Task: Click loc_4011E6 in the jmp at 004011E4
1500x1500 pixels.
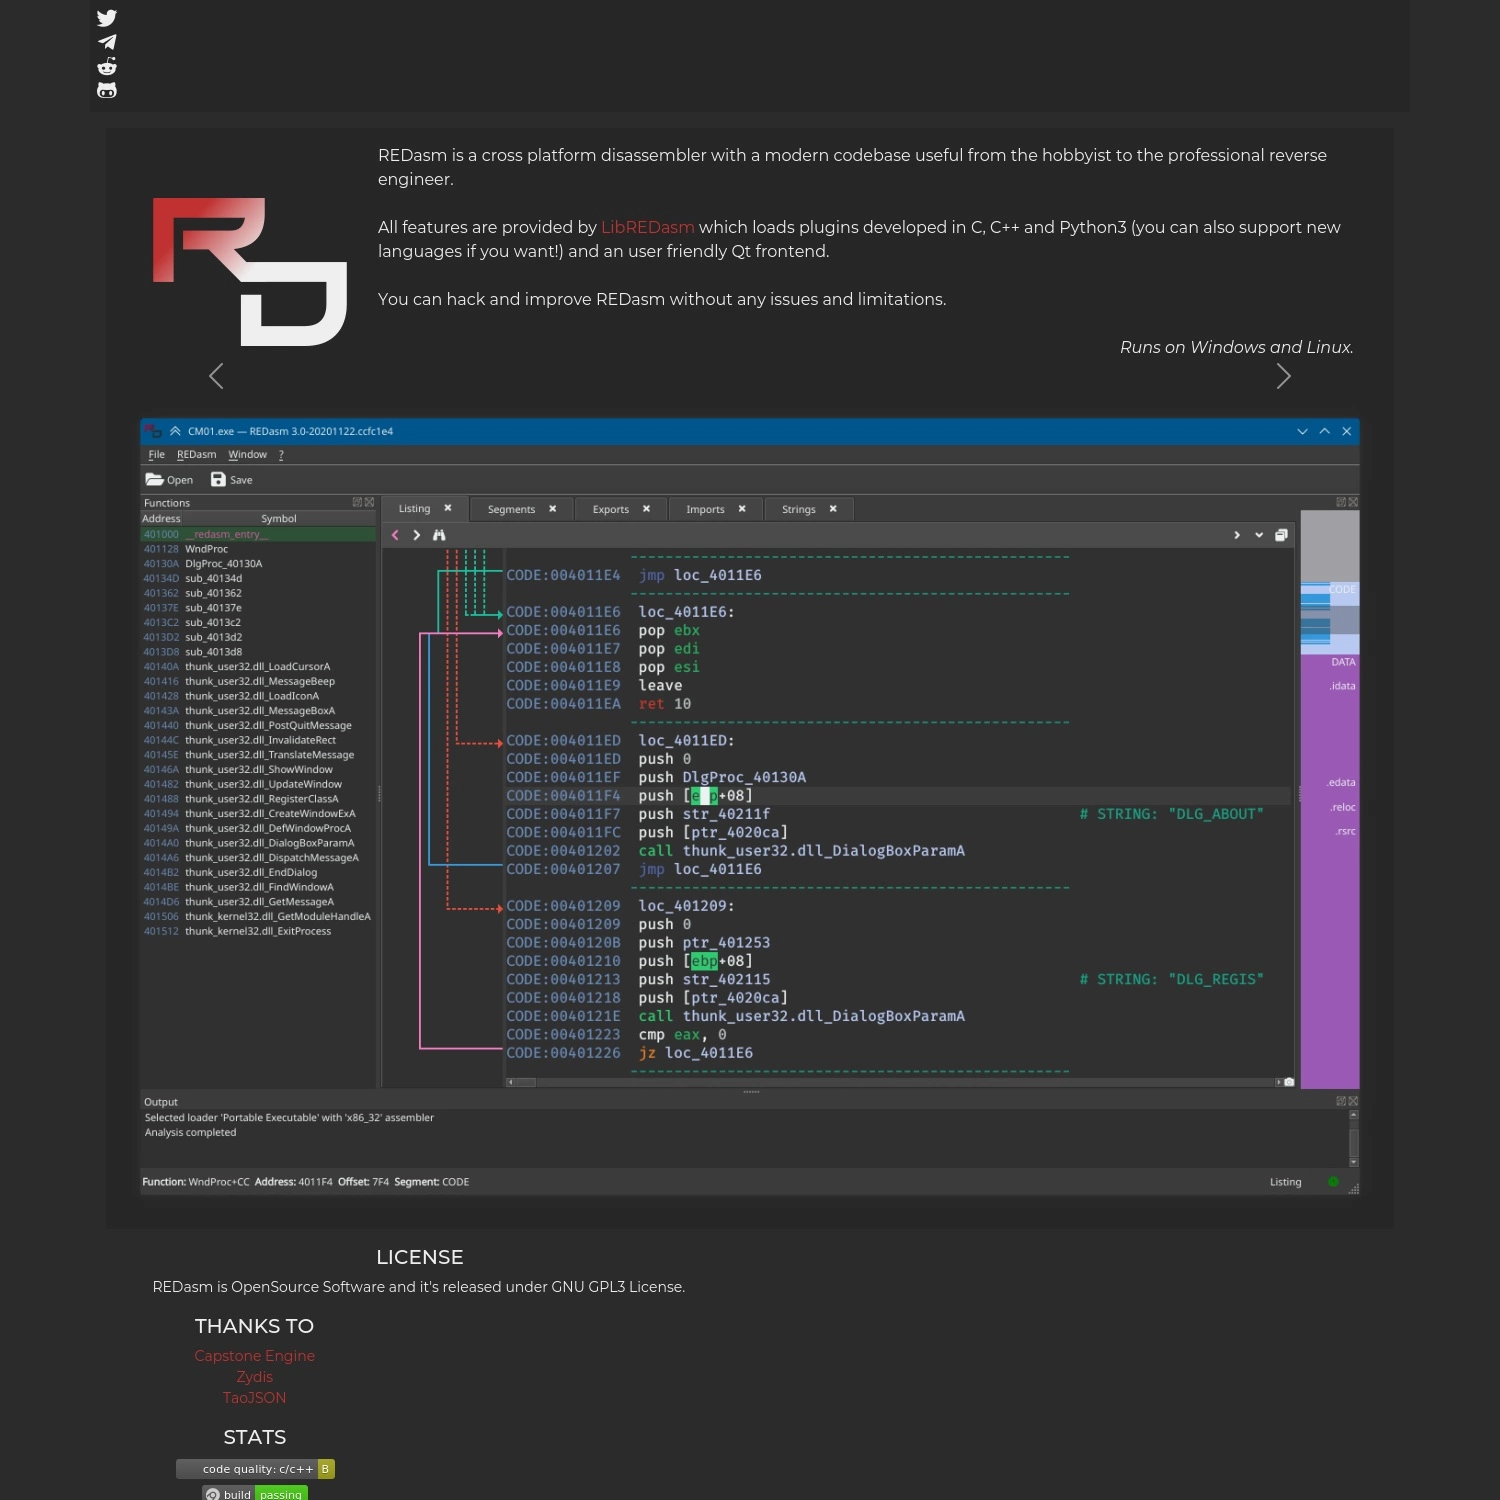Action: pos(718,575)
